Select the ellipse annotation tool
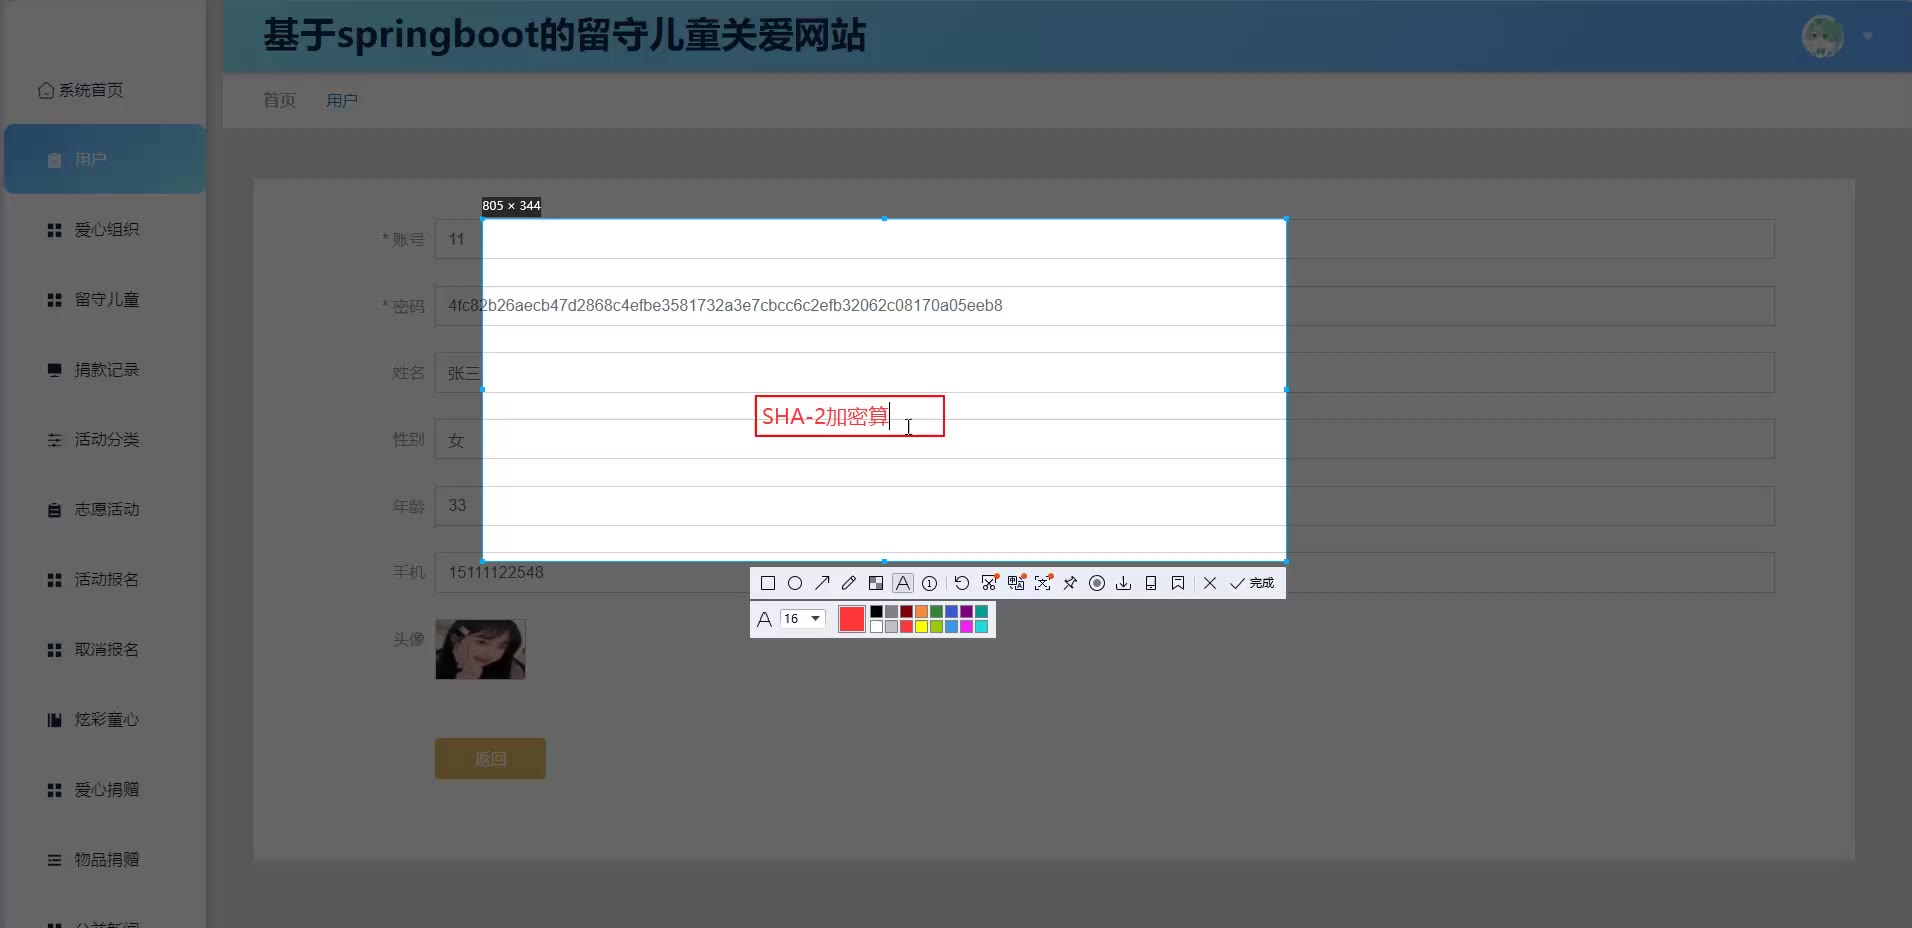1912x928 pixels. click(795, 583)
